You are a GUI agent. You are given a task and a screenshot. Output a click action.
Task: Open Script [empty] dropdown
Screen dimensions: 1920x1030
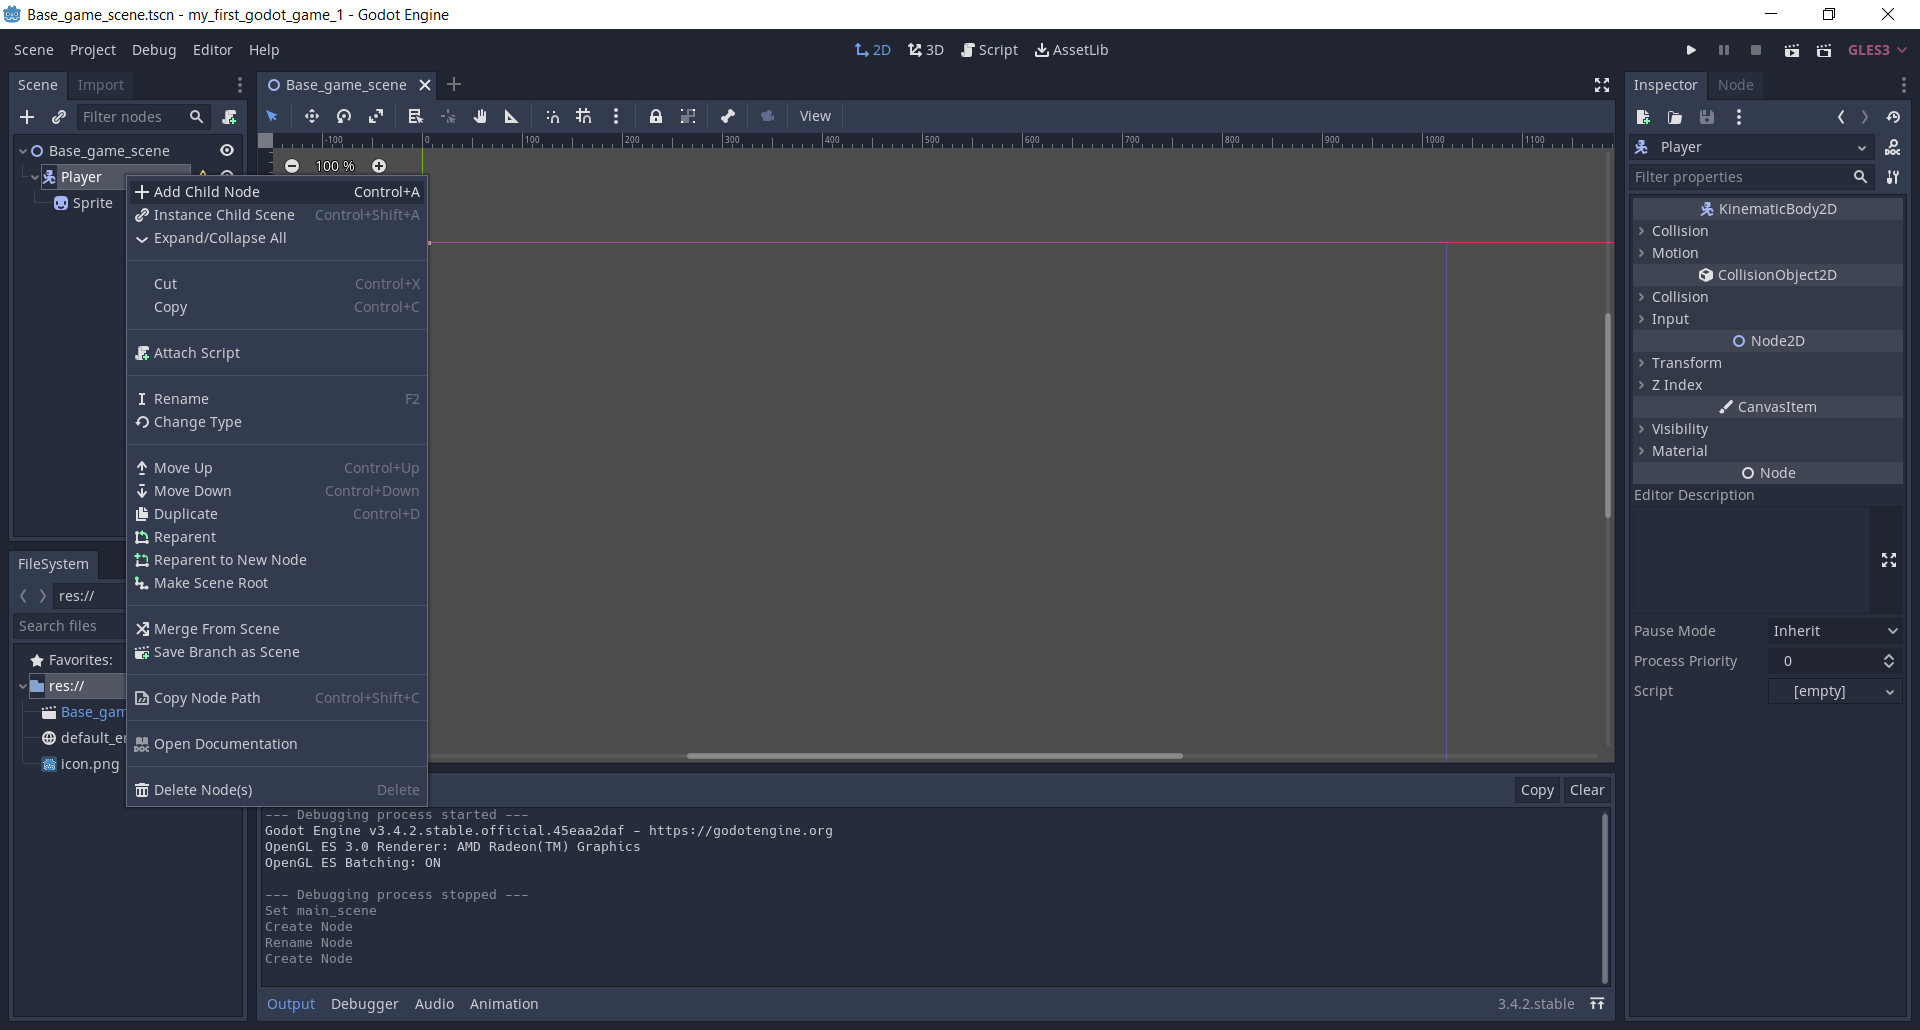[1835, 691]
